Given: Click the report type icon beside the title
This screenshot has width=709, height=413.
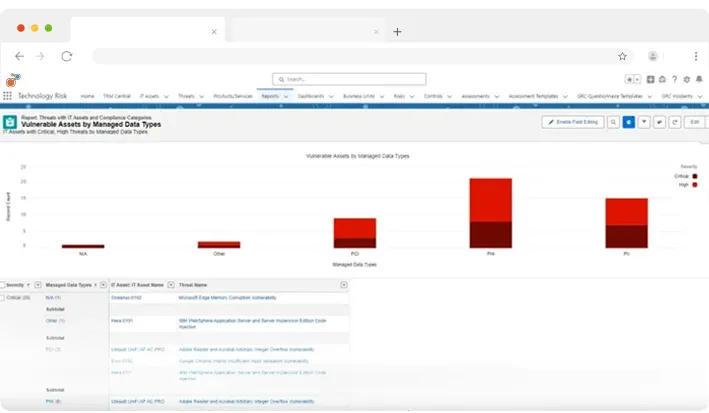Looking at the screenshot, I should [10, 122].
